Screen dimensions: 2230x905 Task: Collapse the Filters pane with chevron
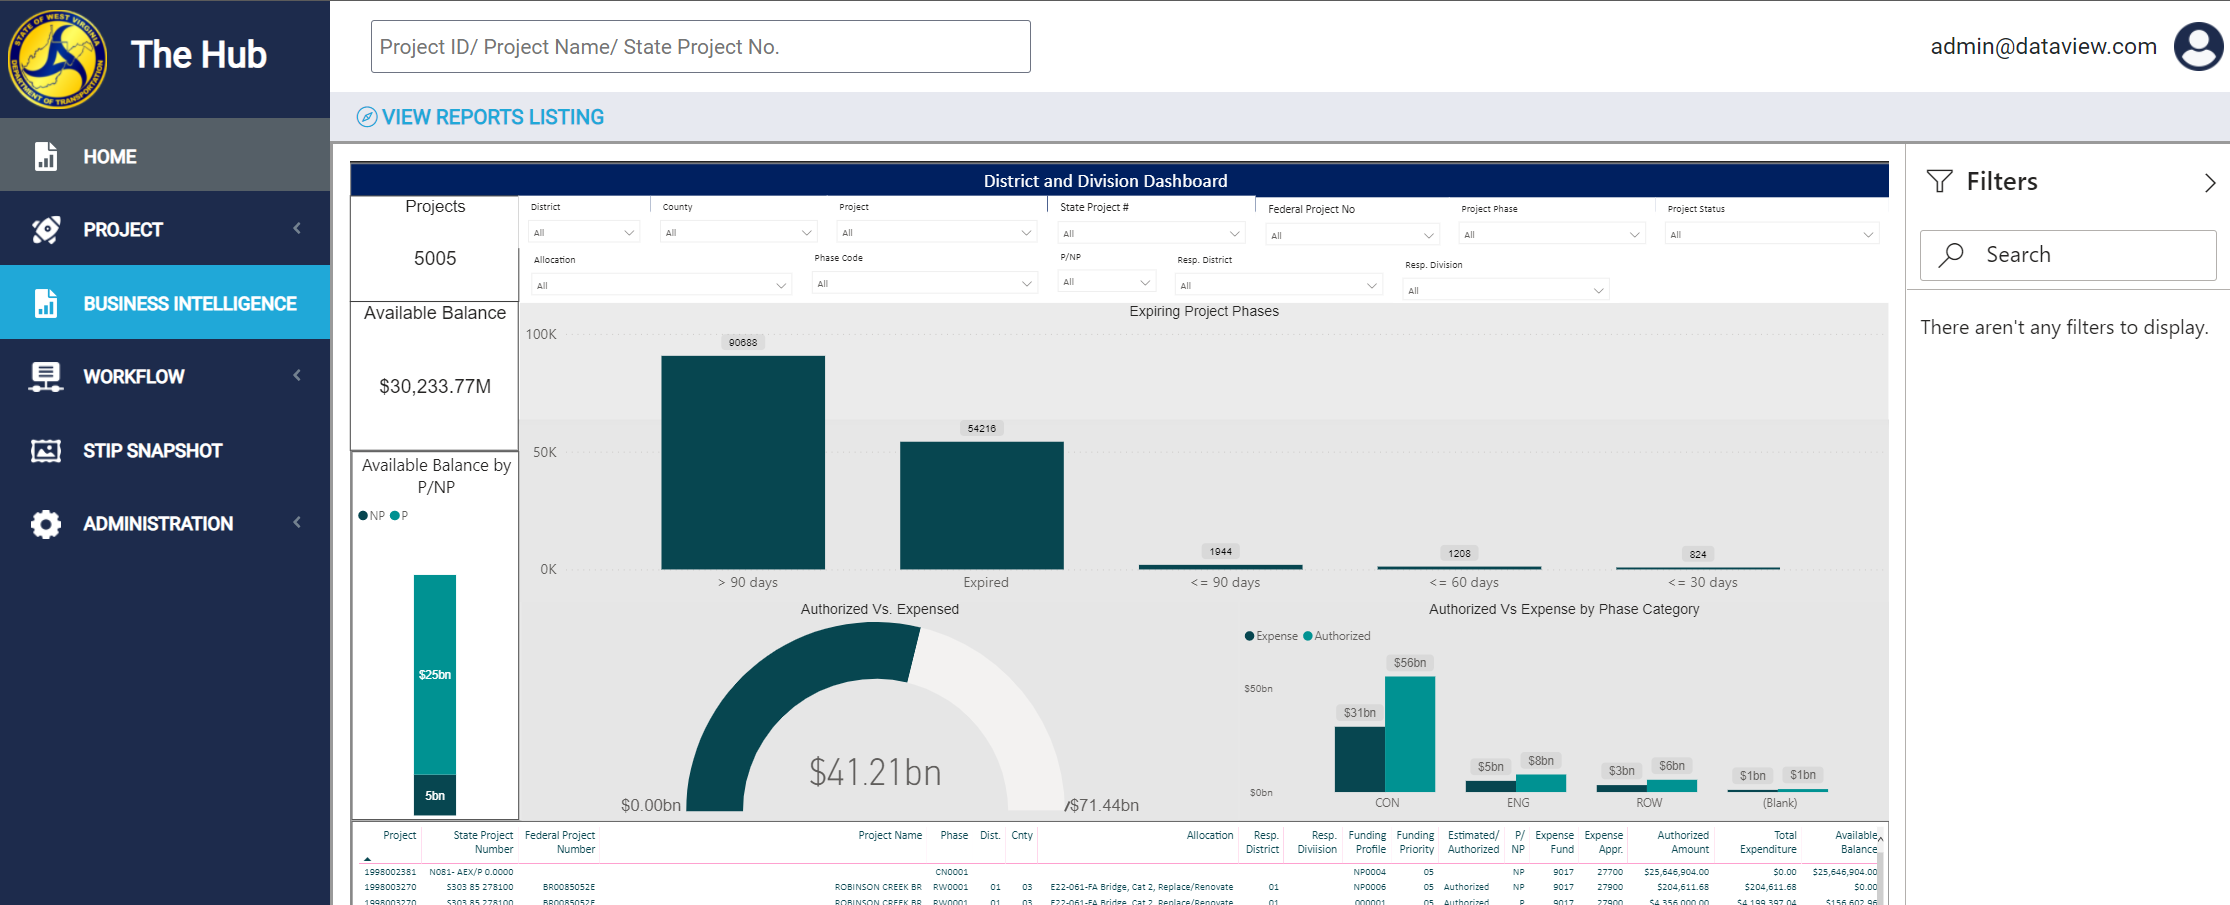point(2210,183)
